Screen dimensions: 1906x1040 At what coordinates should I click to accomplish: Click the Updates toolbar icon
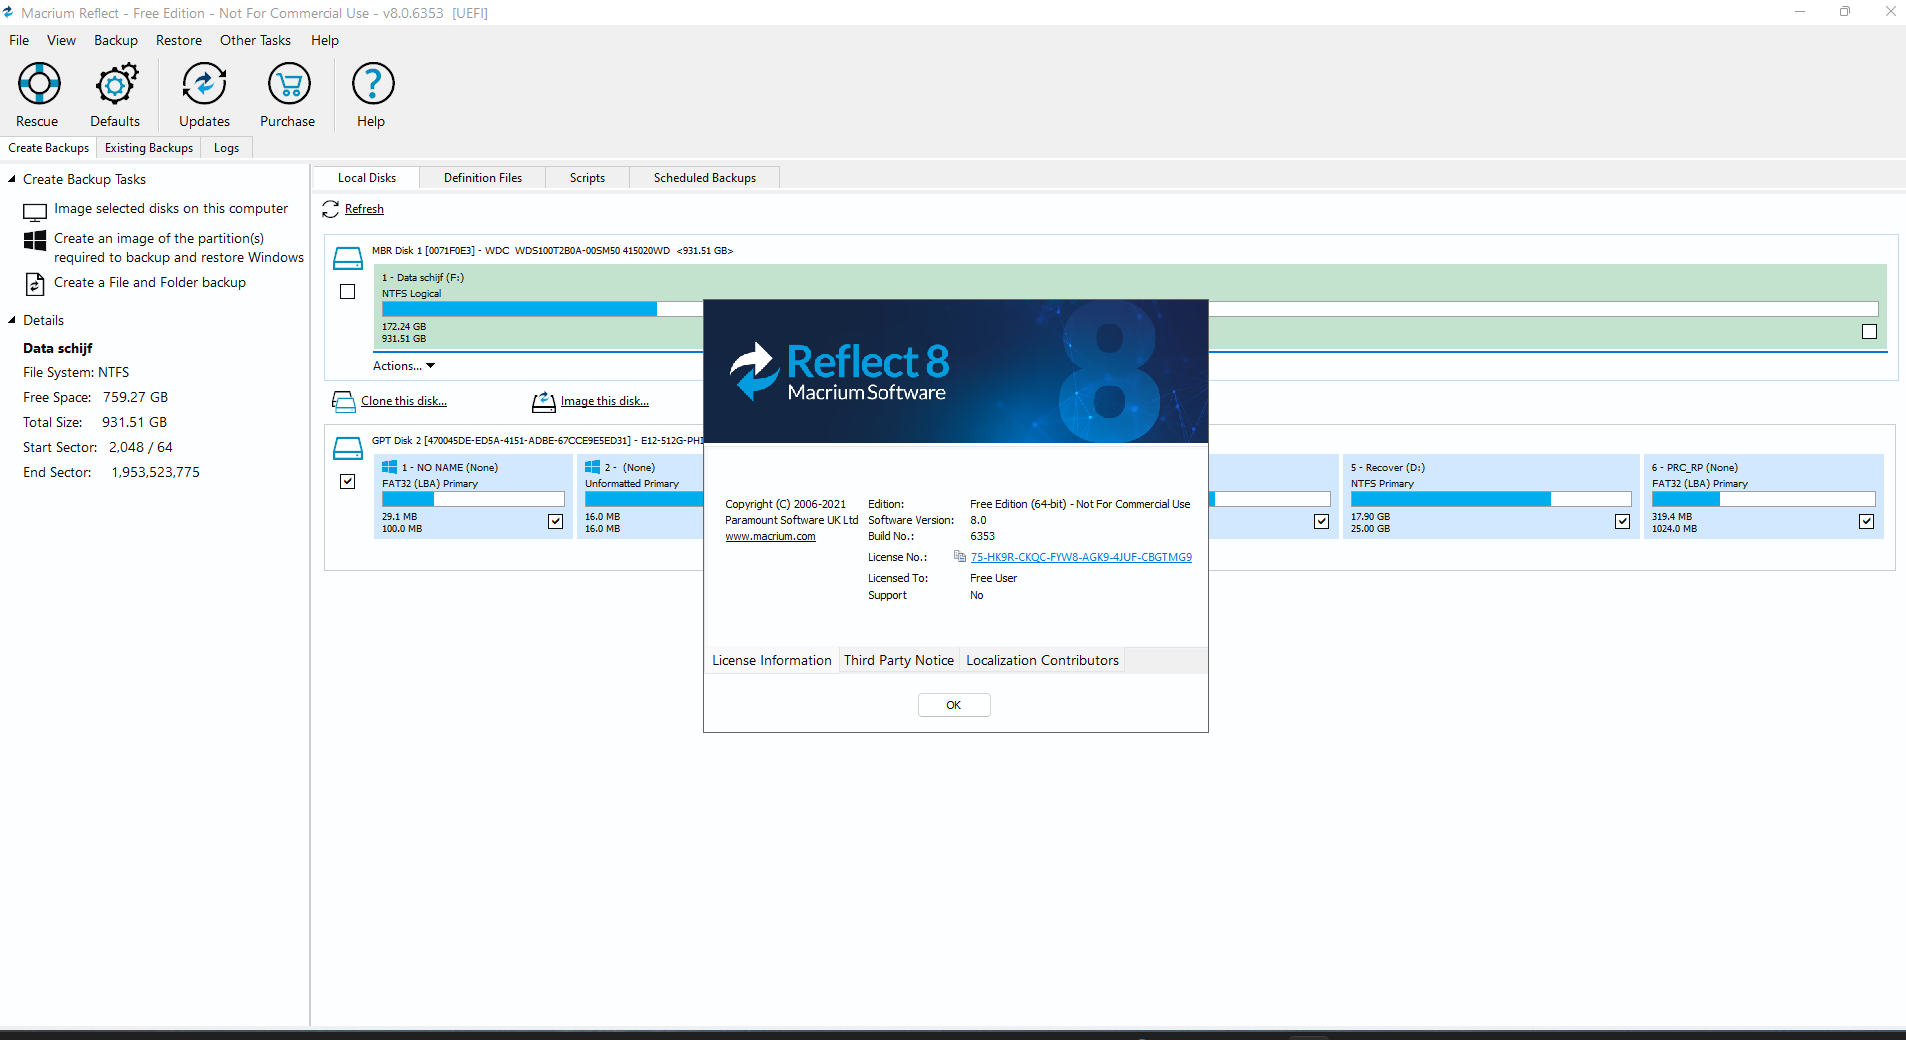pyautogui.click(x=204, y=84)
